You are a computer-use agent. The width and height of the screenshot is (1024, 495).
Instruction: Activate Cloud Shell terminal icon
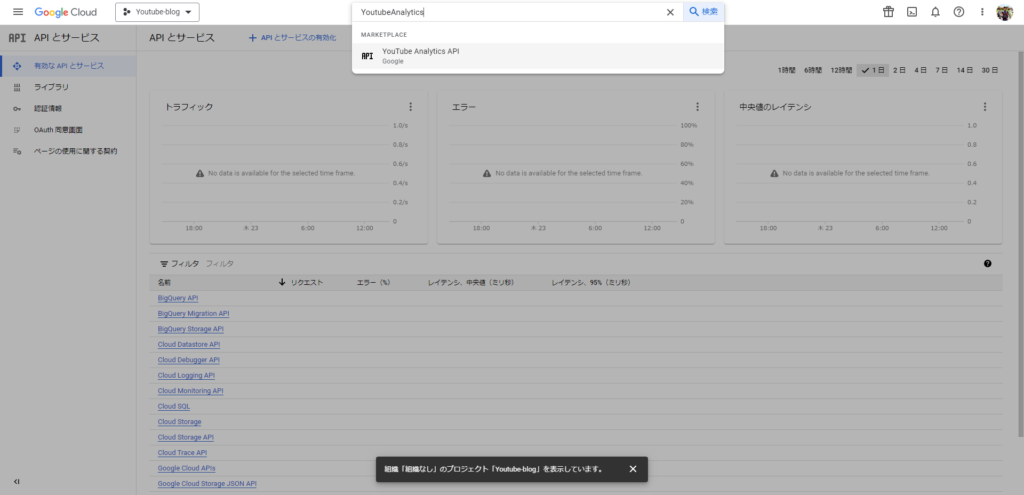coord(912,12)
